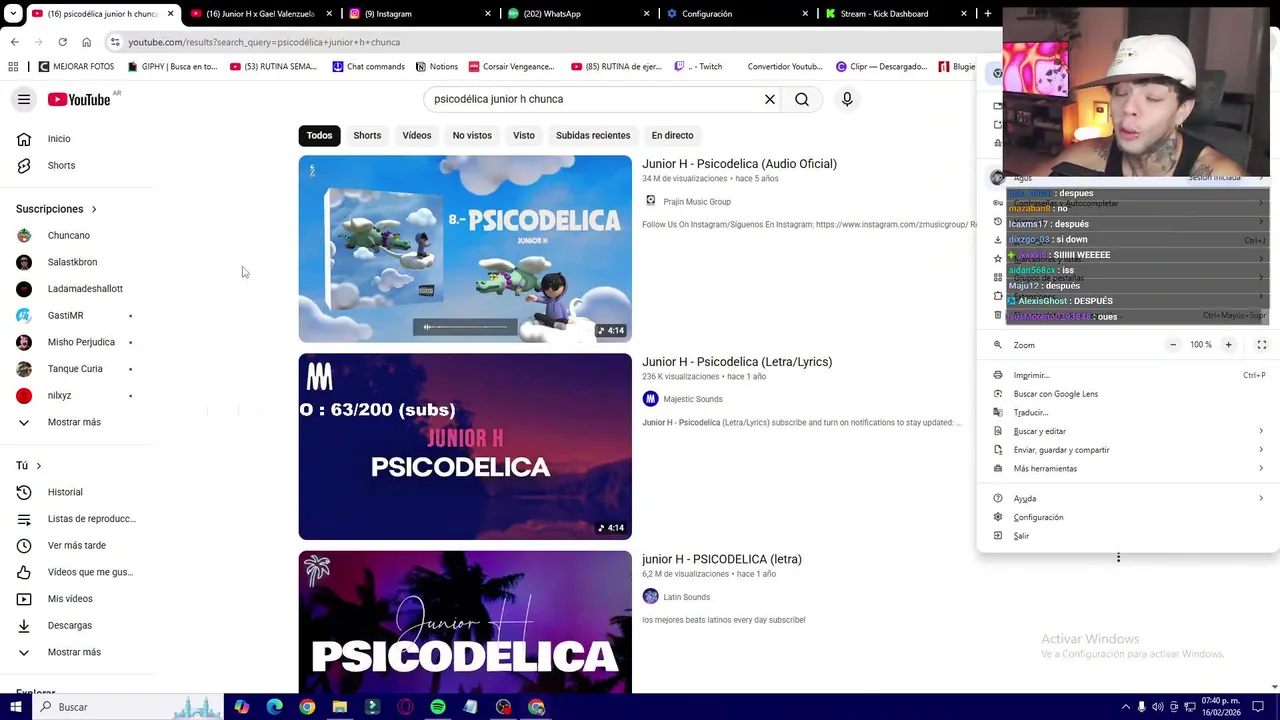Open the Majestic Sounds channel link
Screen dimensions: 1280x720
(693, 399)
